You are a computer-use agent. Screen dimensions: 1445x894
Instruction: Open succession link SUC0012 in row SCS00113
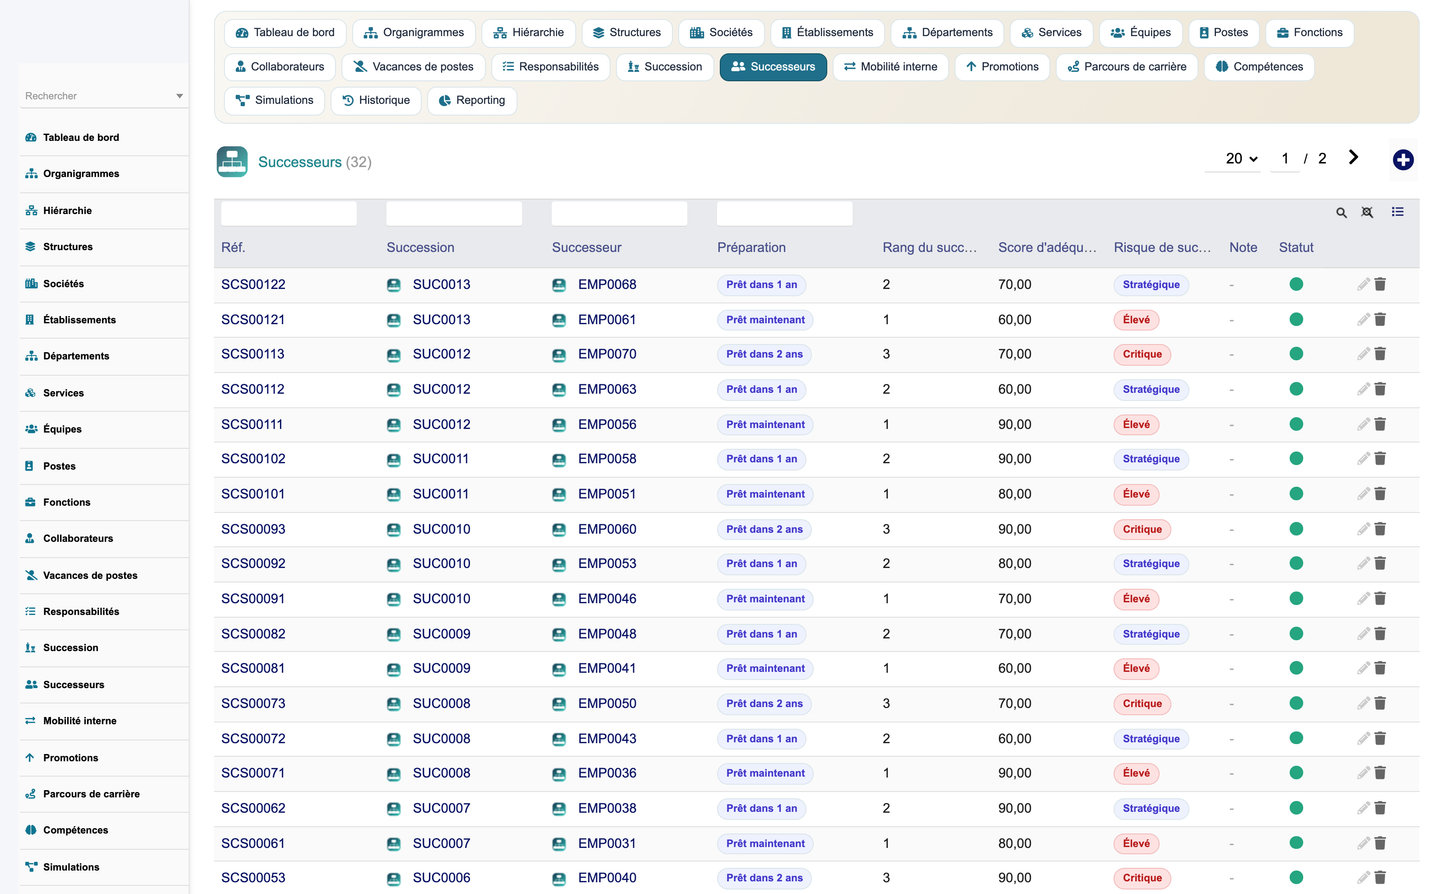(441, 354)
